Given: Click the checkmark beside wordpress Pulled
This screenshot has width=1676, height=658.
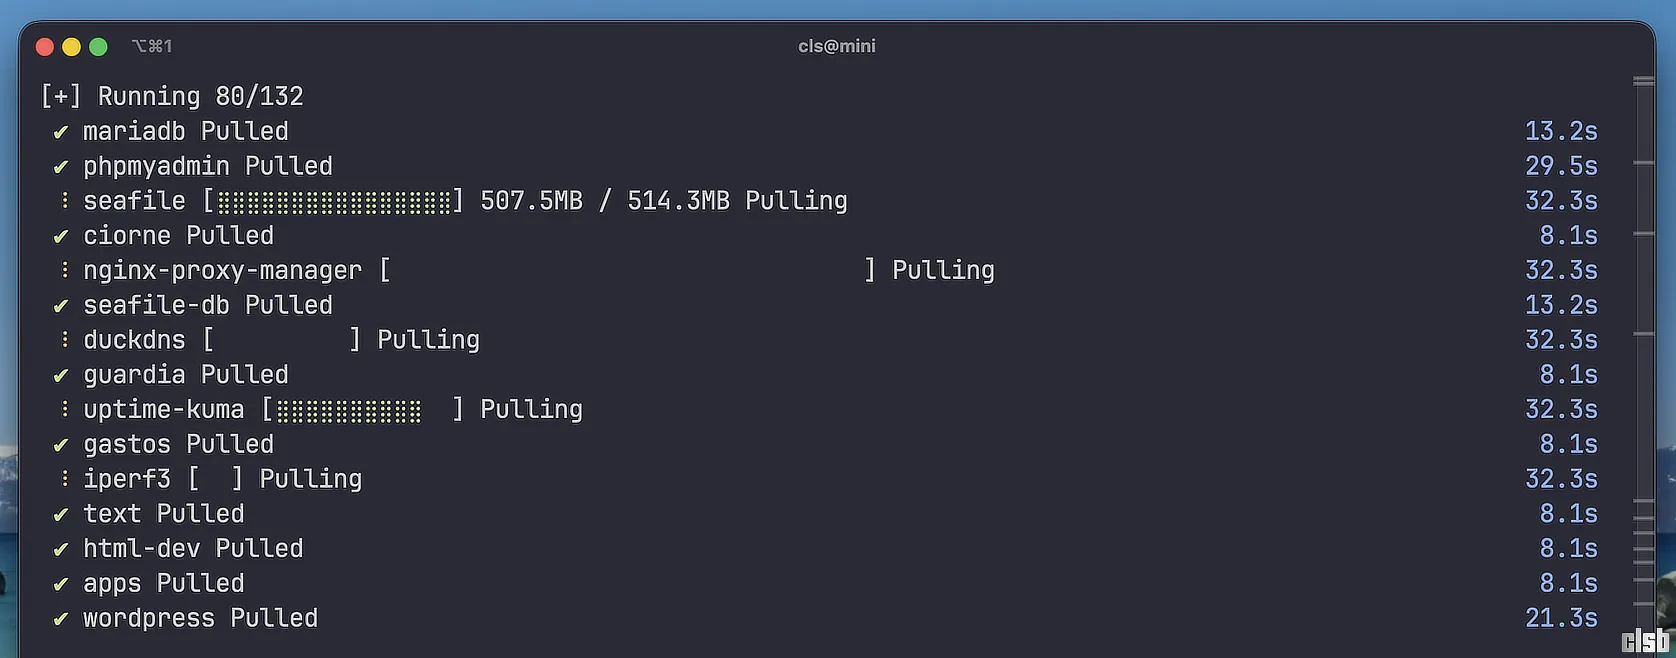Looking at the screenshot, I should (61, 619).
